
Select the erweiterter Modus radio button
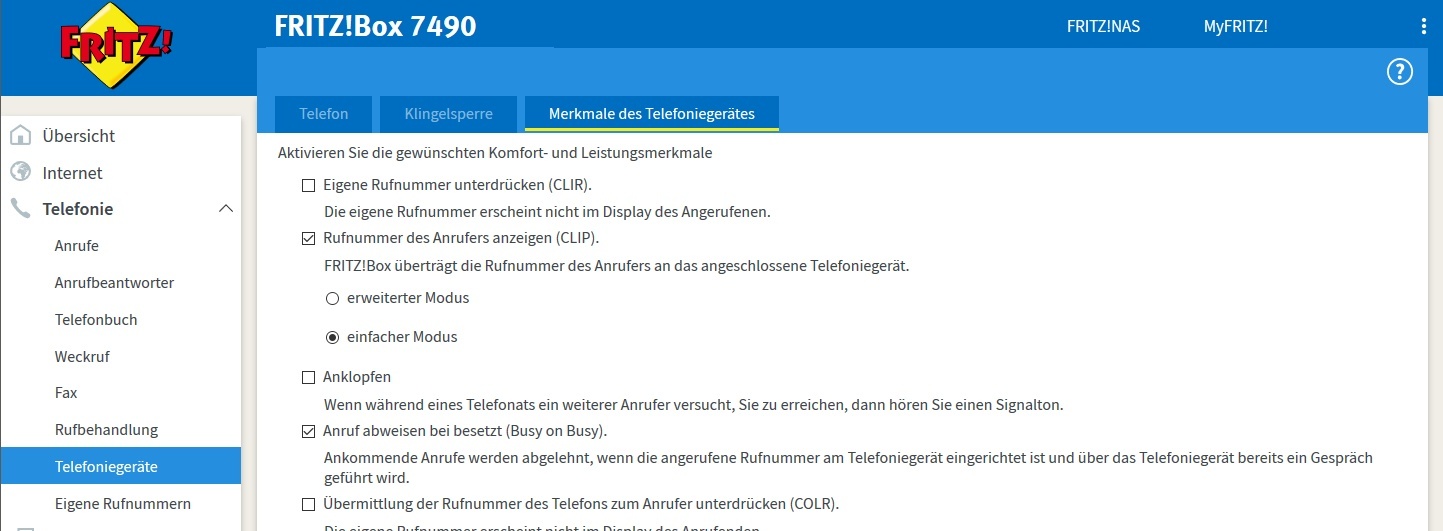[x=333, y=298]
